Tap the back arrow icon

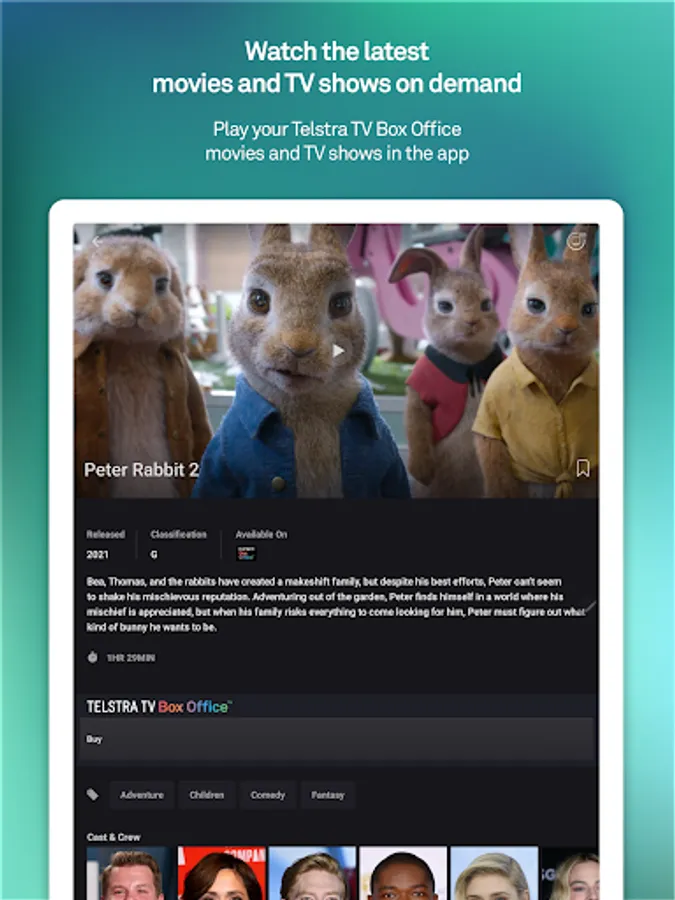[96, 242]
